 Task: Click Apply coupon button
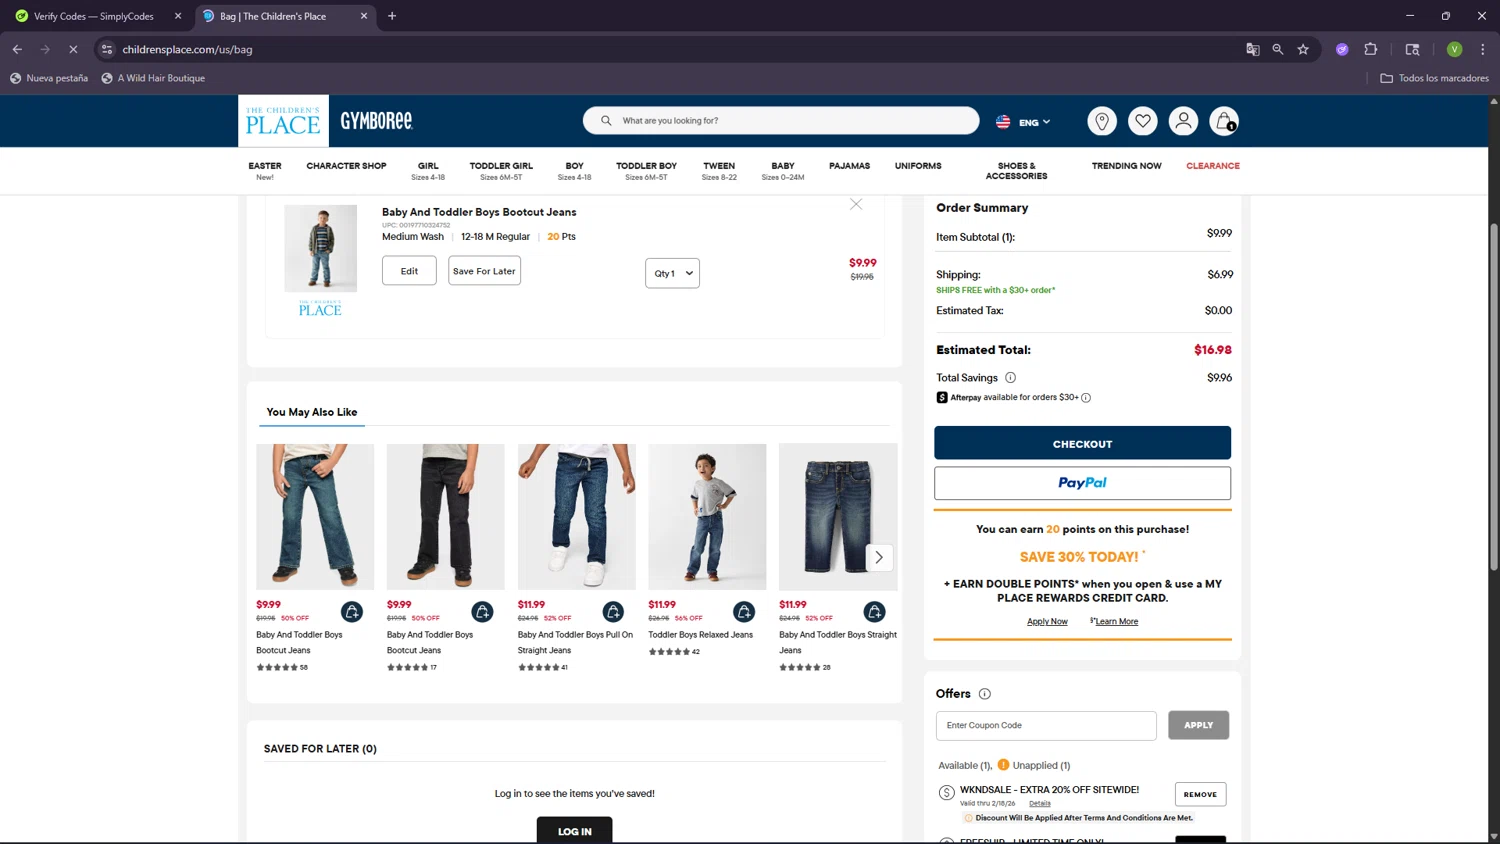(x=1198, y=725)
